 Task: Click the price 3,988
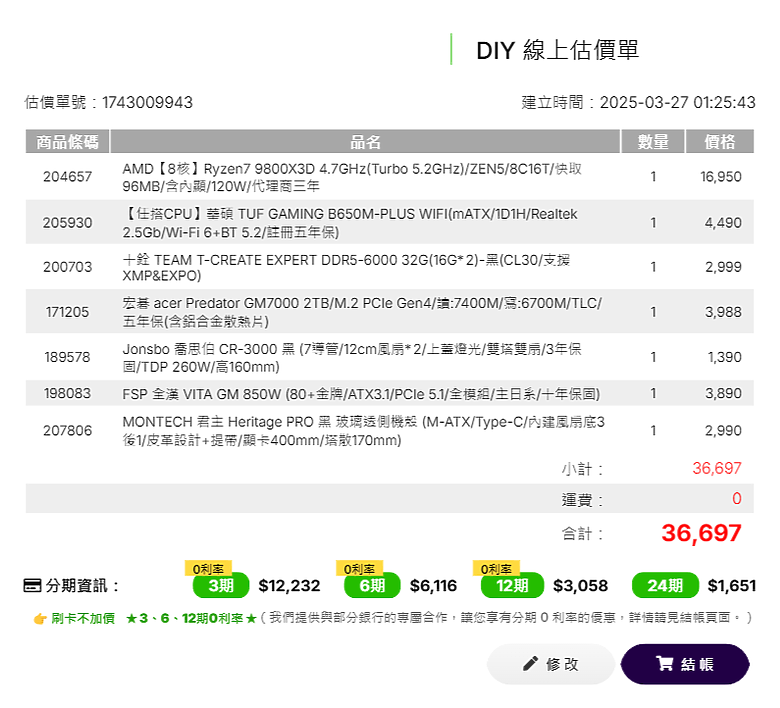723,312
